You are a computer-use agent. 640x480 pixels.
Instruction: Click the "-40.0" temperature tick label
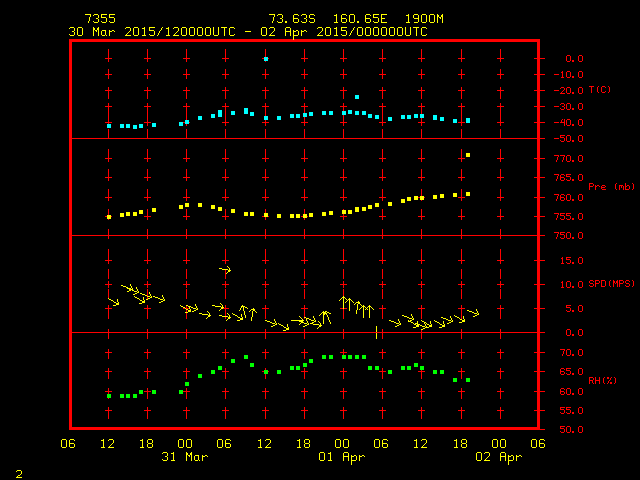(x=569, y=122)
